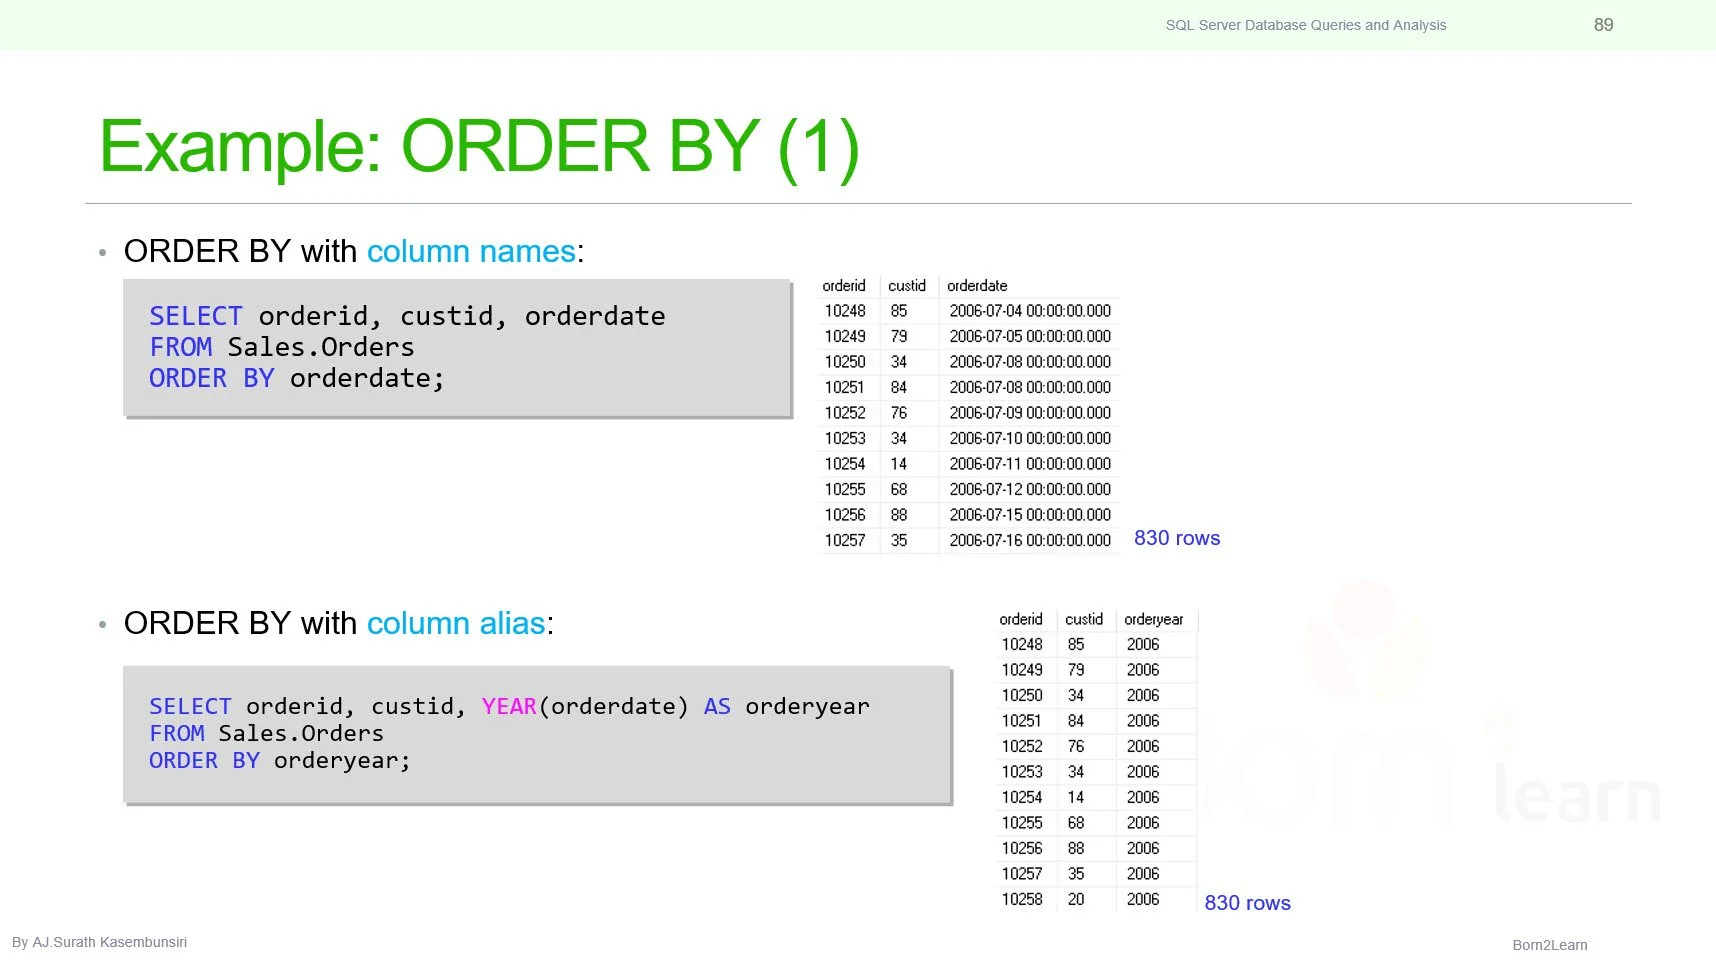Click the 'custid' header in second table
This screenshot has height=964, width=1716.
click(1084, 620)
